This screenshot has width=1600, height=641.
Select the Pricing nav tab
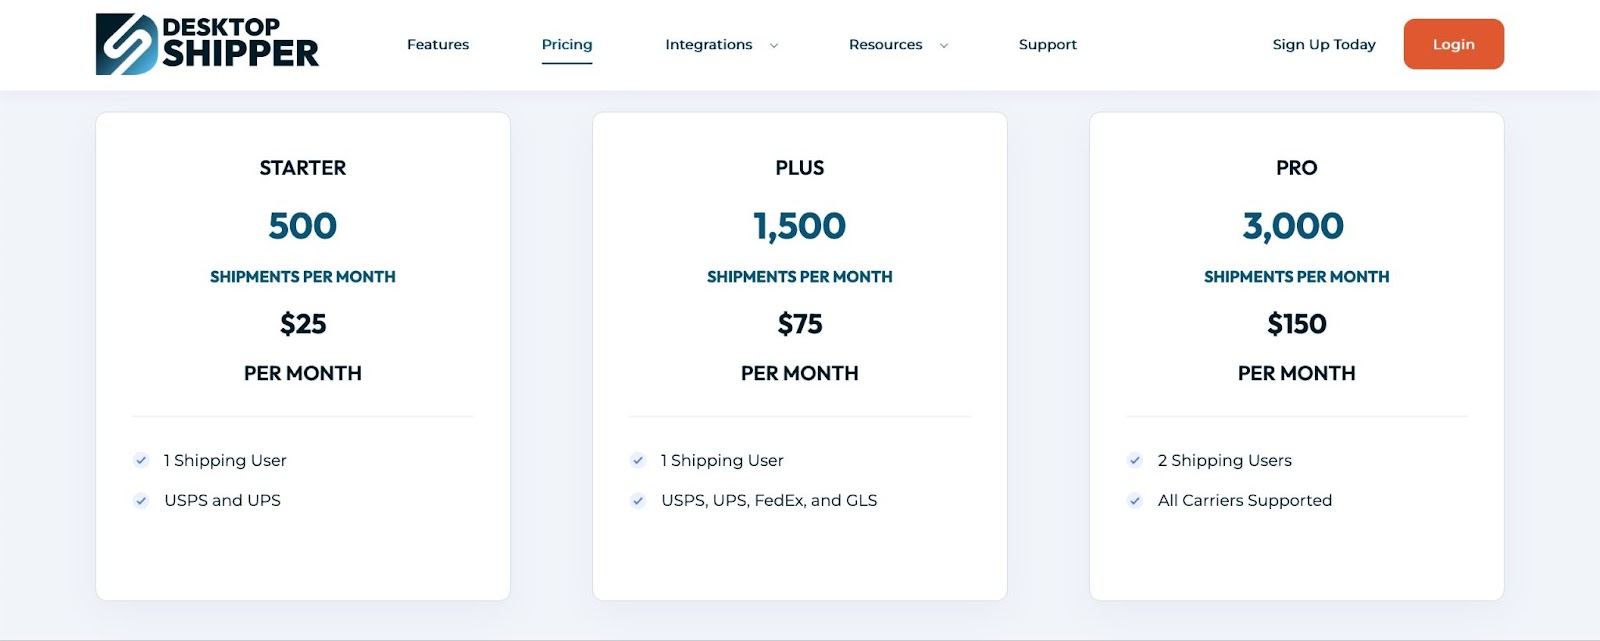click(567, 45)
